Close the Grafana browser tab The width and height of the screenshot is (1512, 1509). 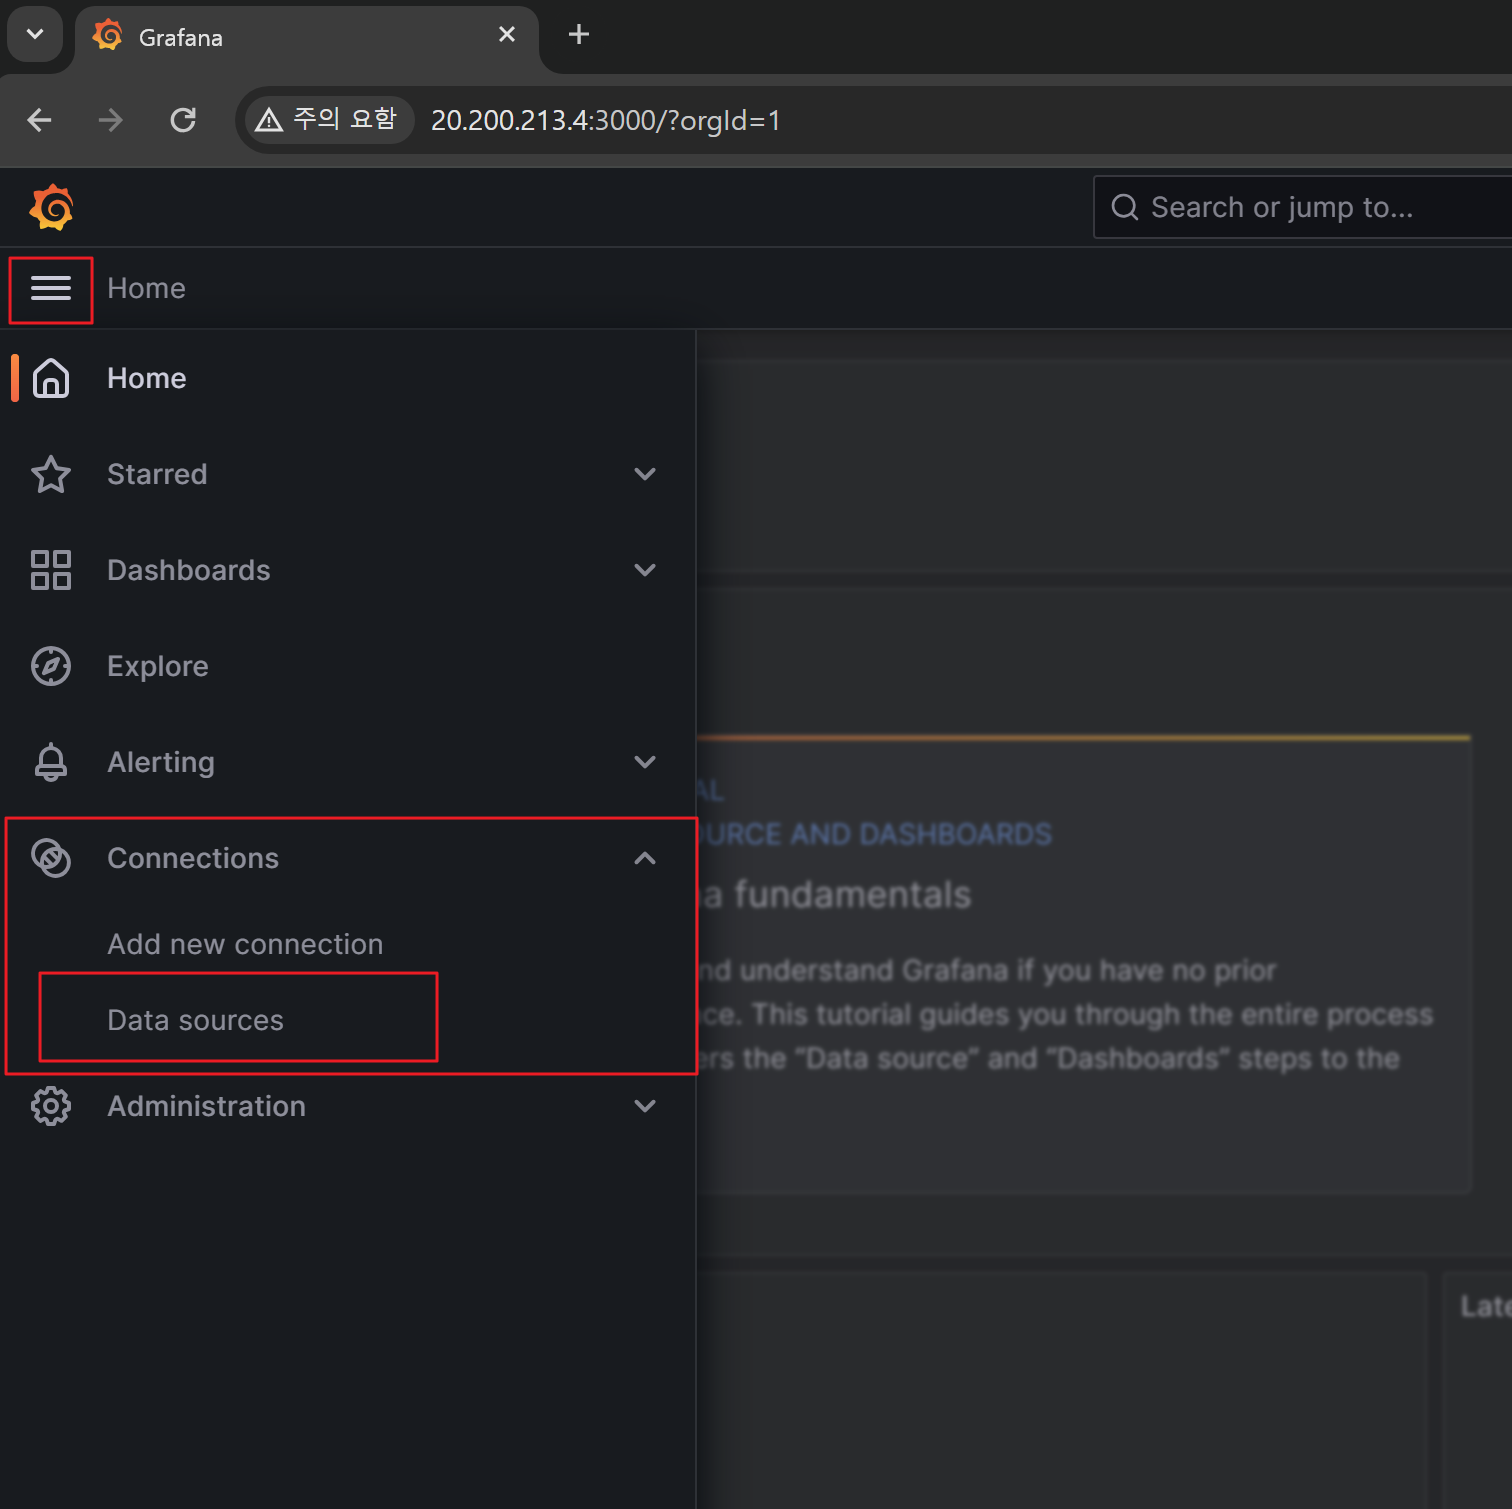pyautogui.click(x=507, y=34)
